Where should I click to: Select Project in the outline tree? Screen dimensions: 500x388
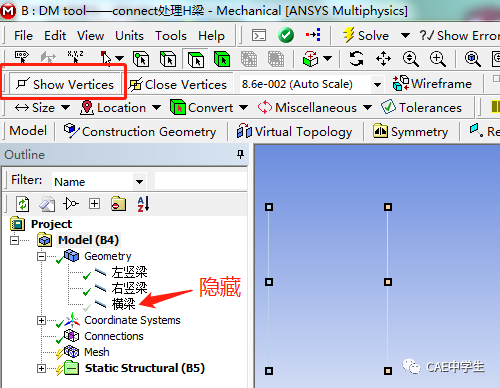coord(51,224)
